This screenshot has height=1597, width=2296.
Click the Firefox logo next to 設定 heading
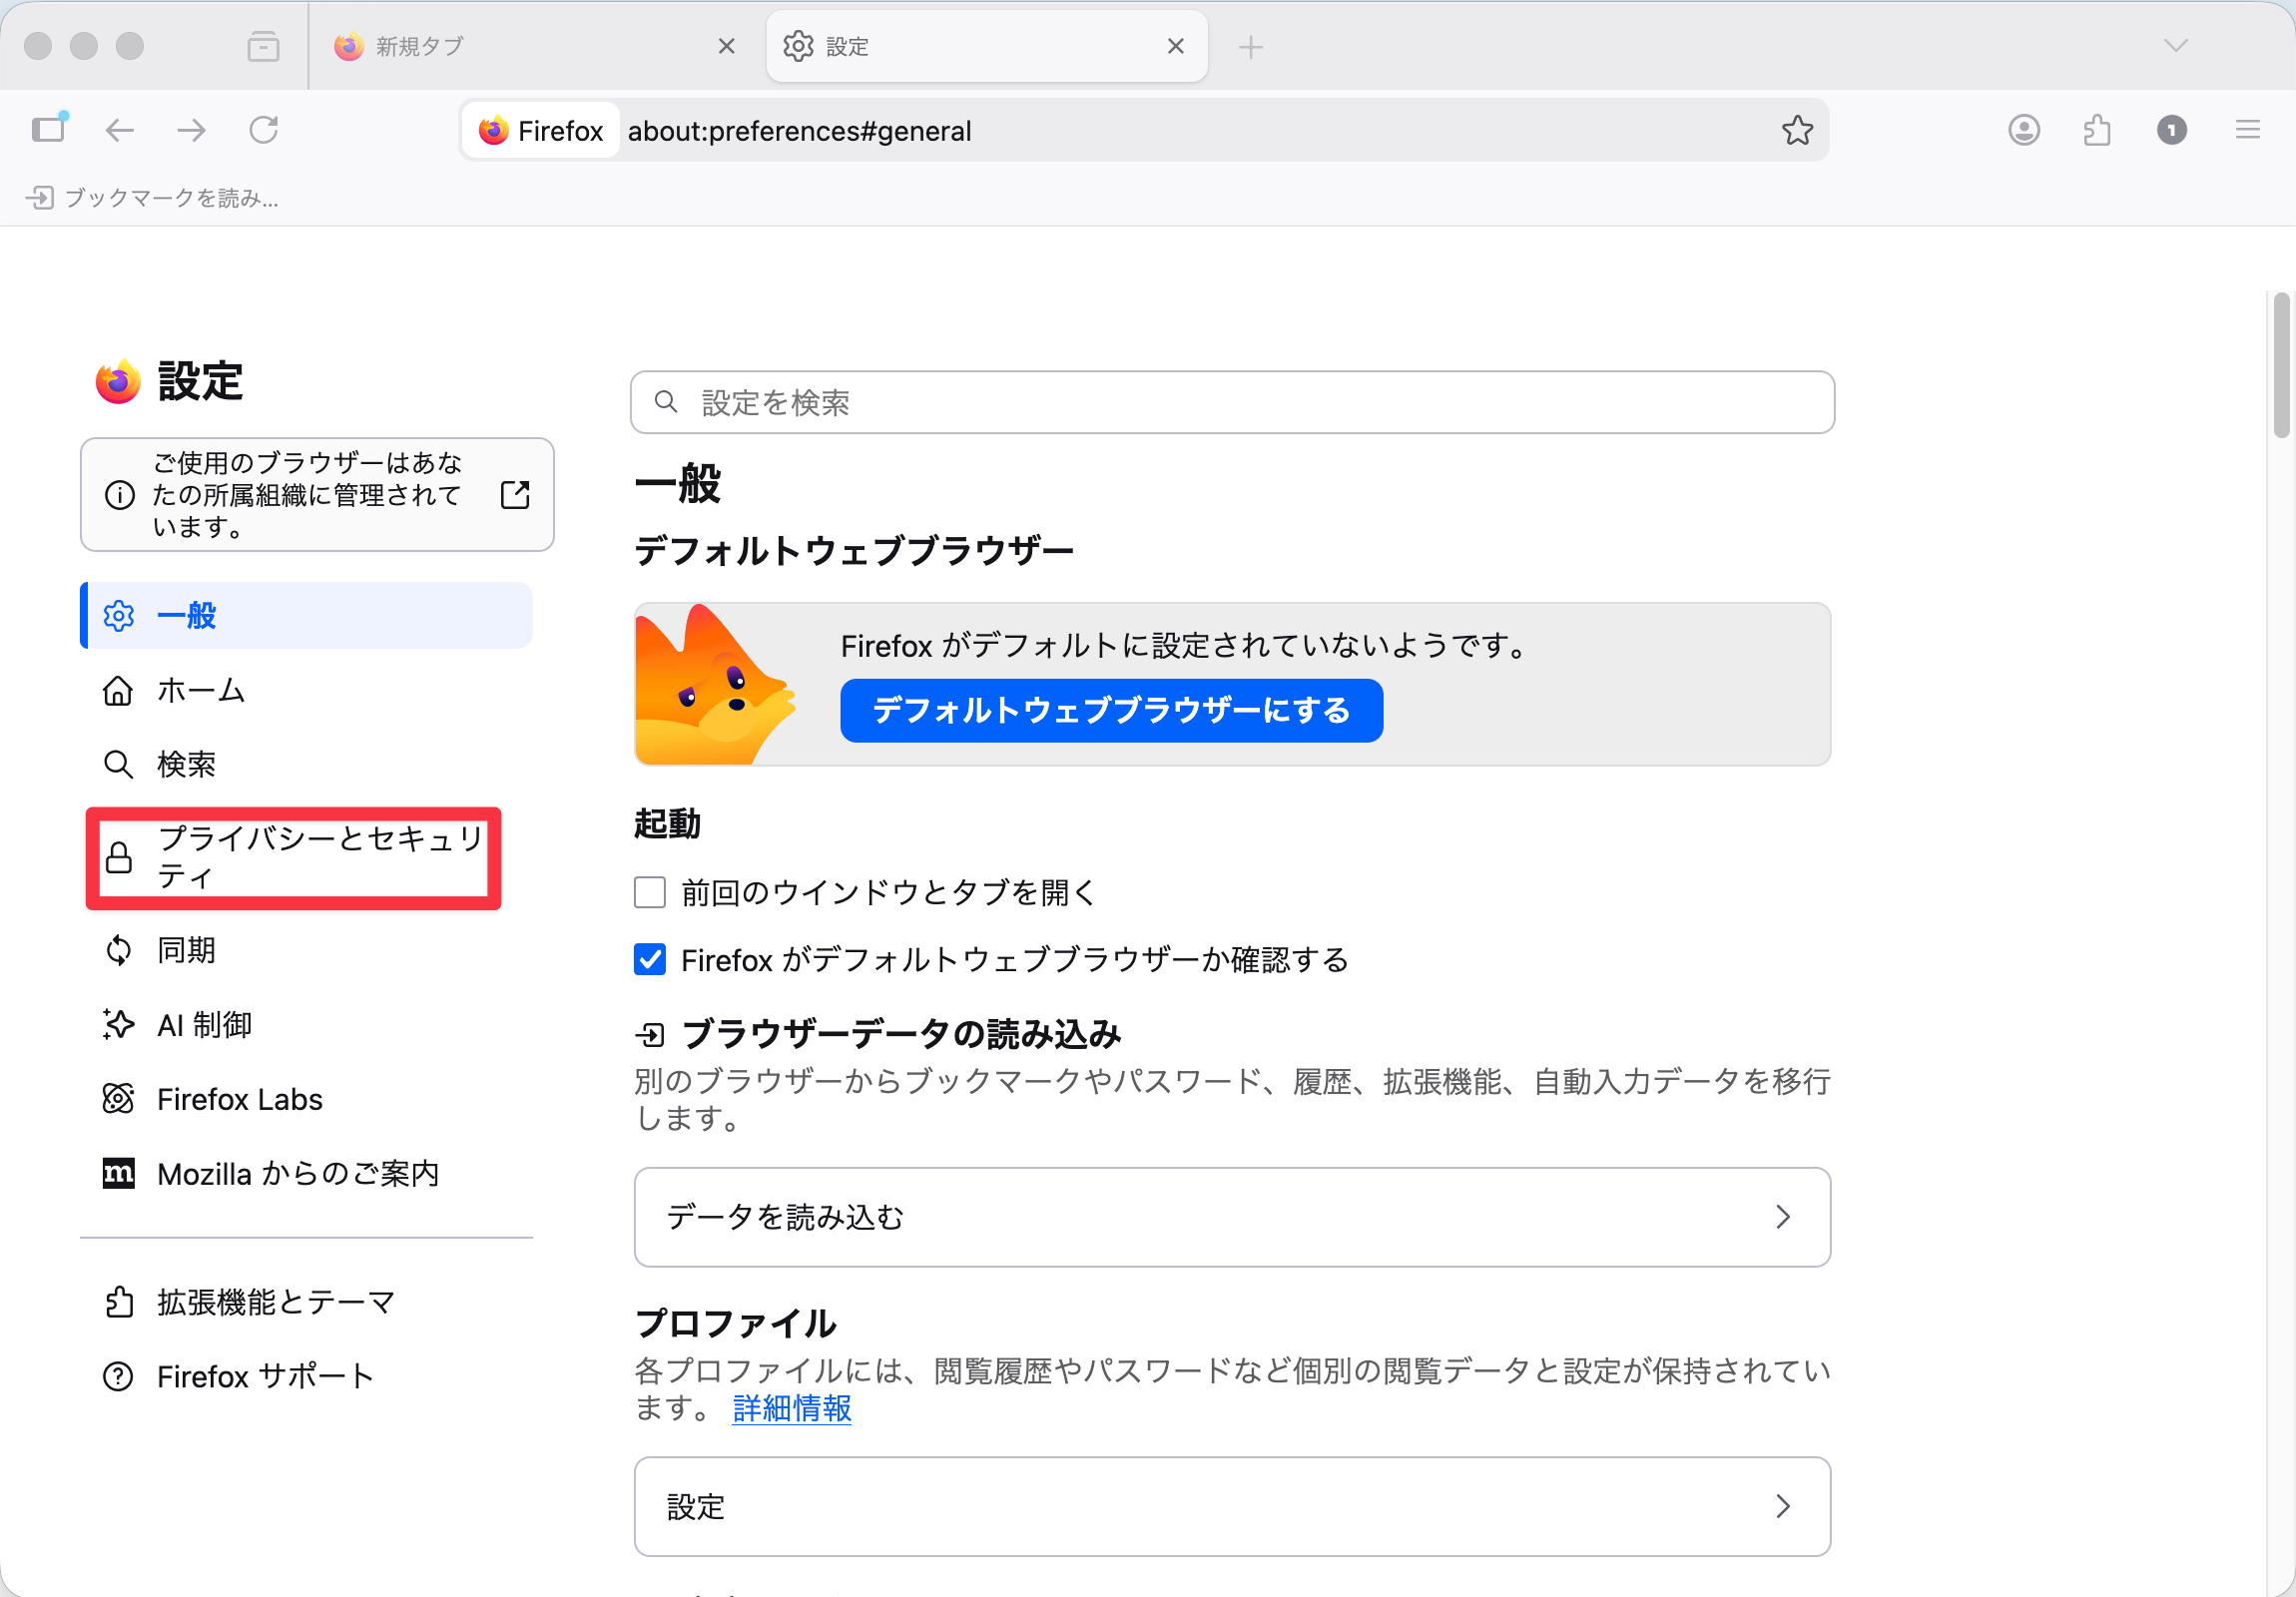point(118,380)
